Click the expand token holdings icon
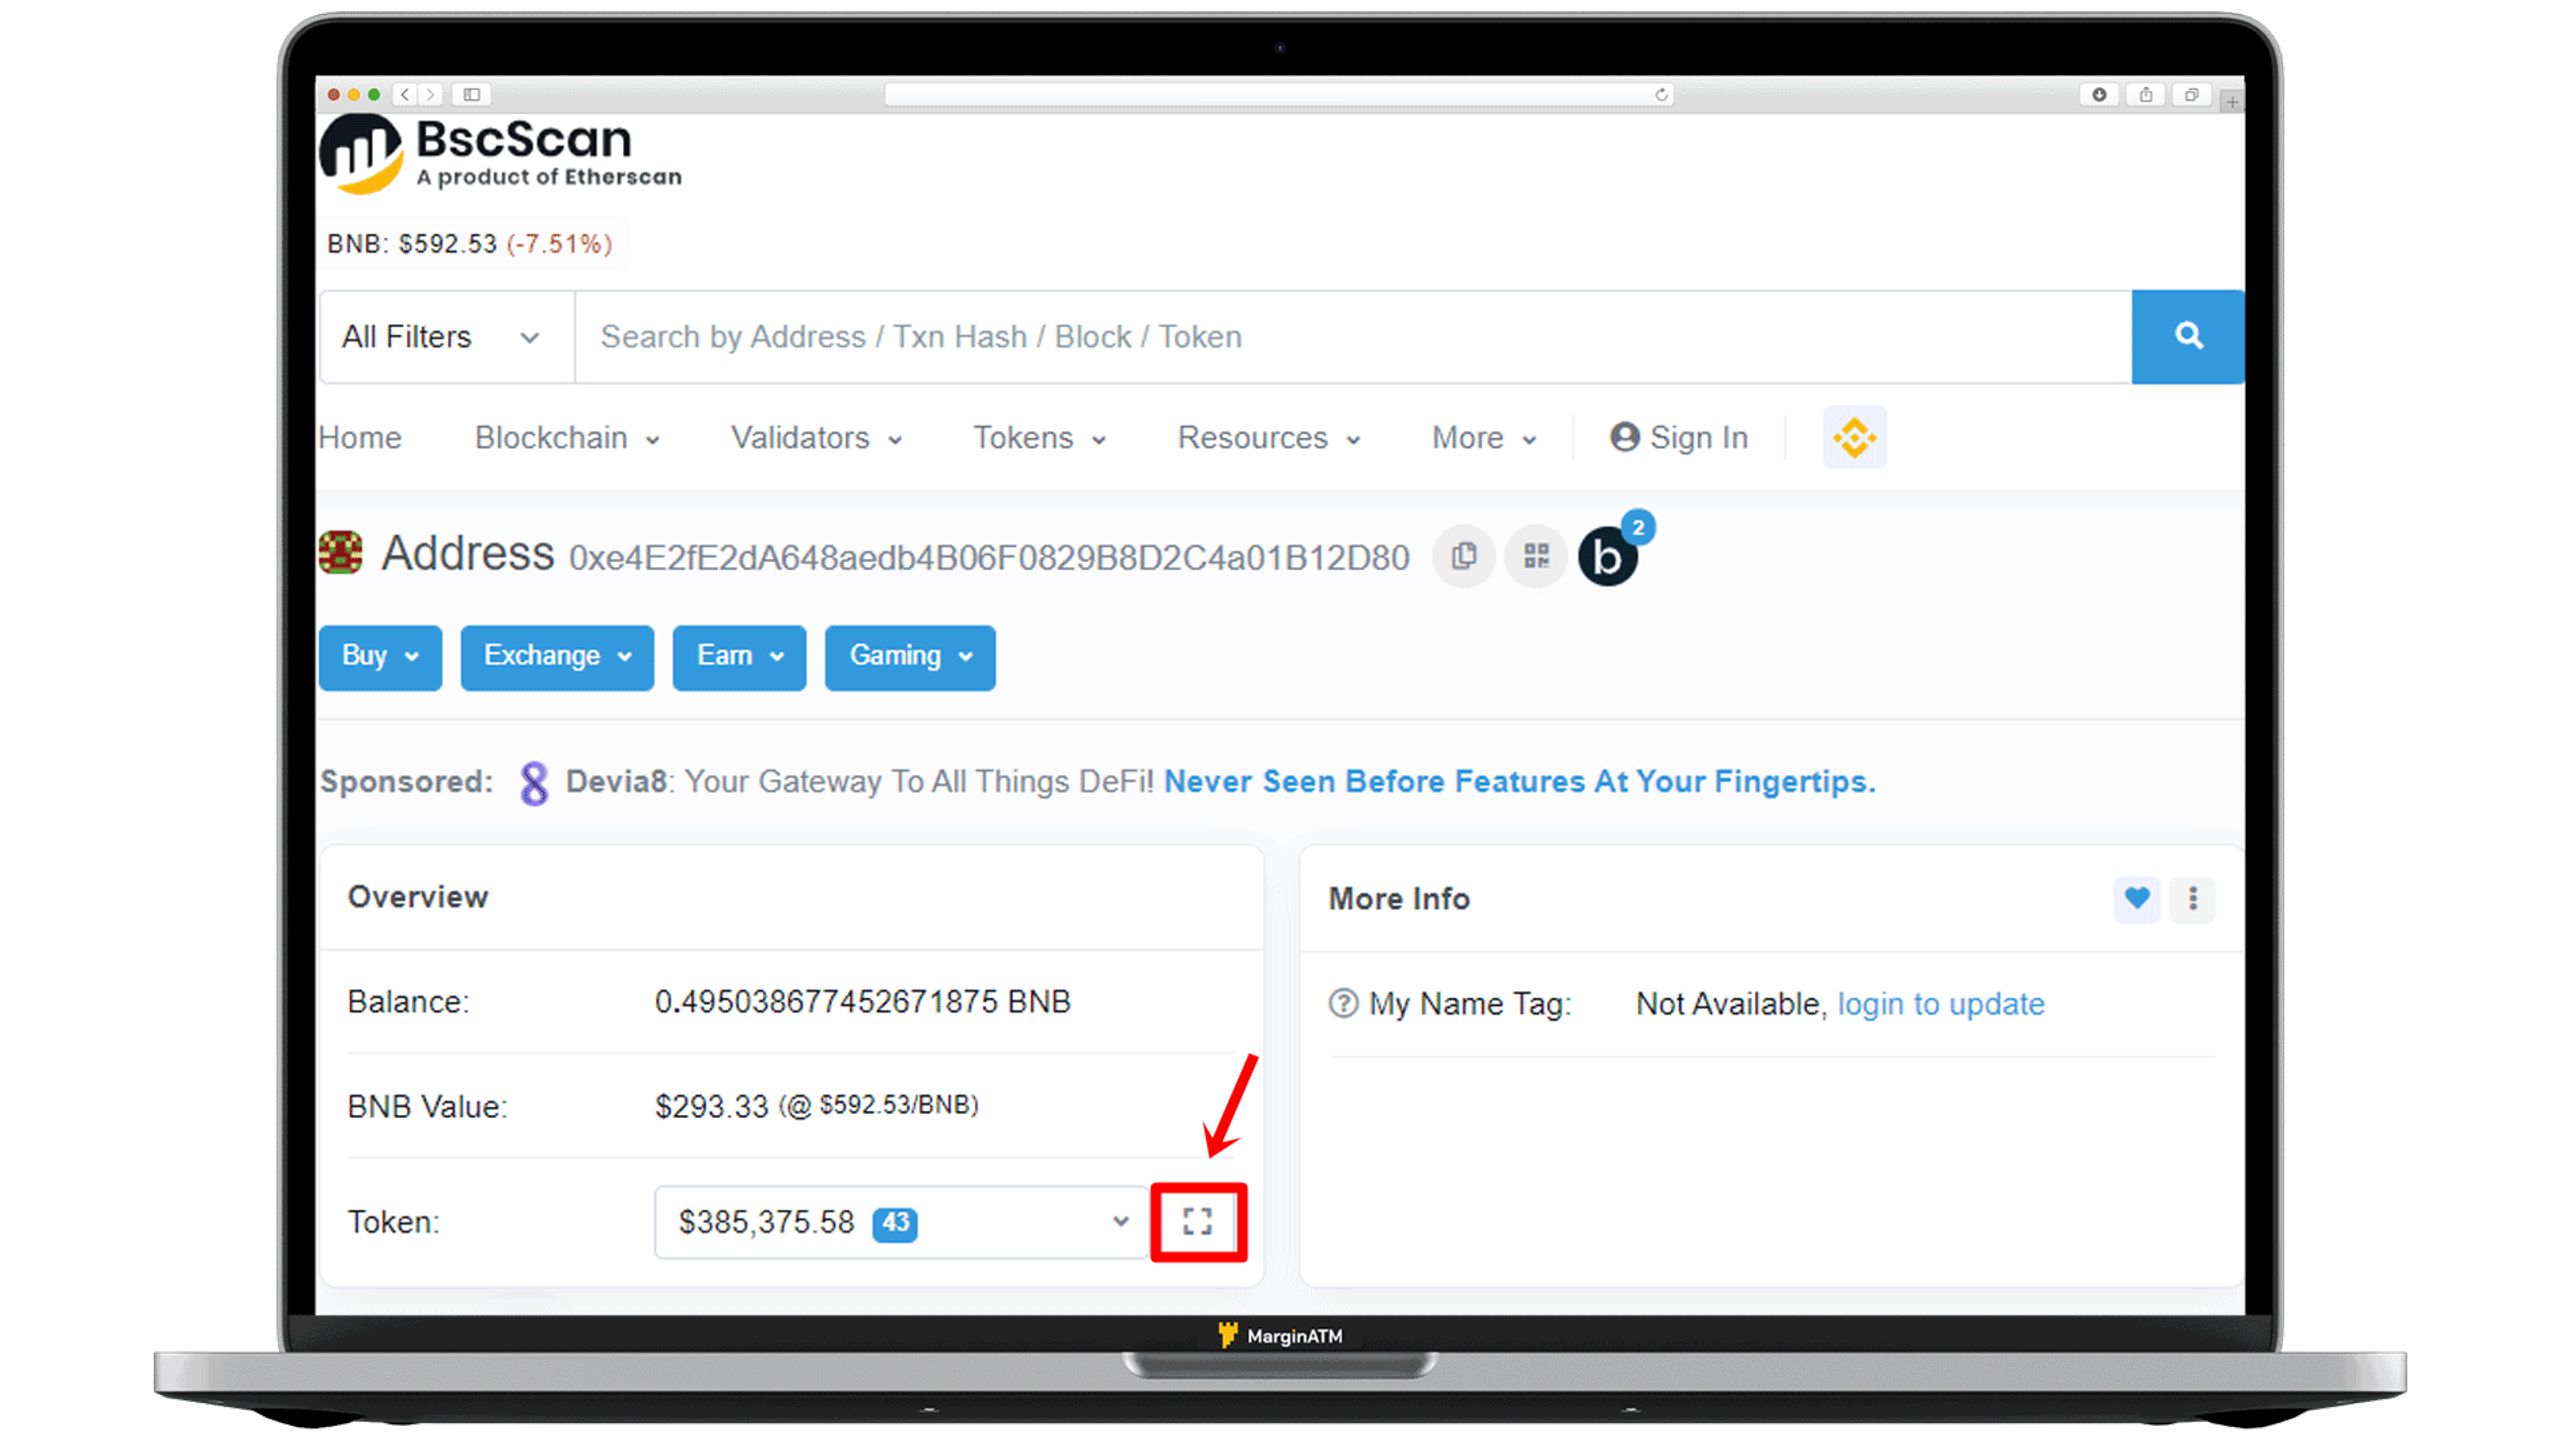The width and height of the screenshot is (2560, 1440). (x=1196, y=1220)
